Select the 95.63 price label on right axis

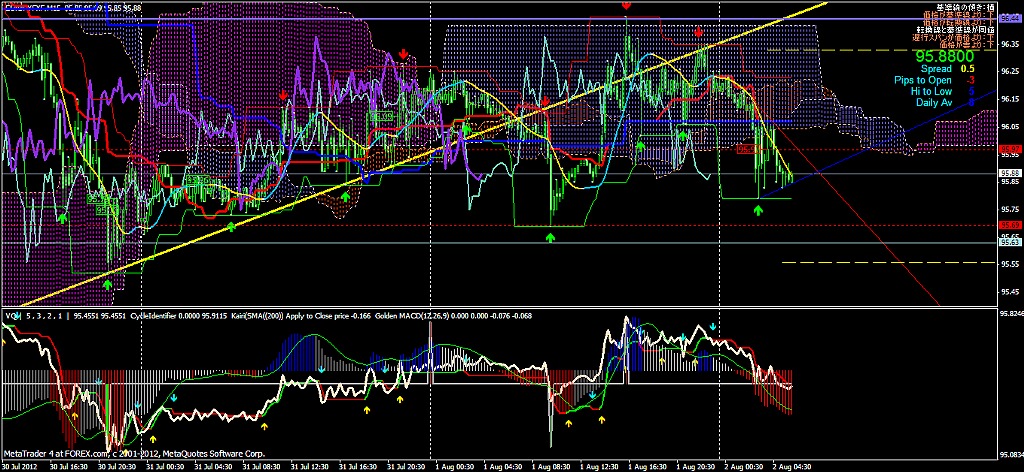pyautogui.click(x=1009, y=242)
